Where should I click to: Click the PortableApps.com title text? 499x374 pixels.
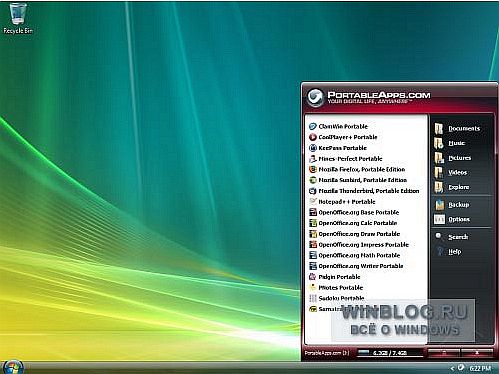click(x=379, y=95)
